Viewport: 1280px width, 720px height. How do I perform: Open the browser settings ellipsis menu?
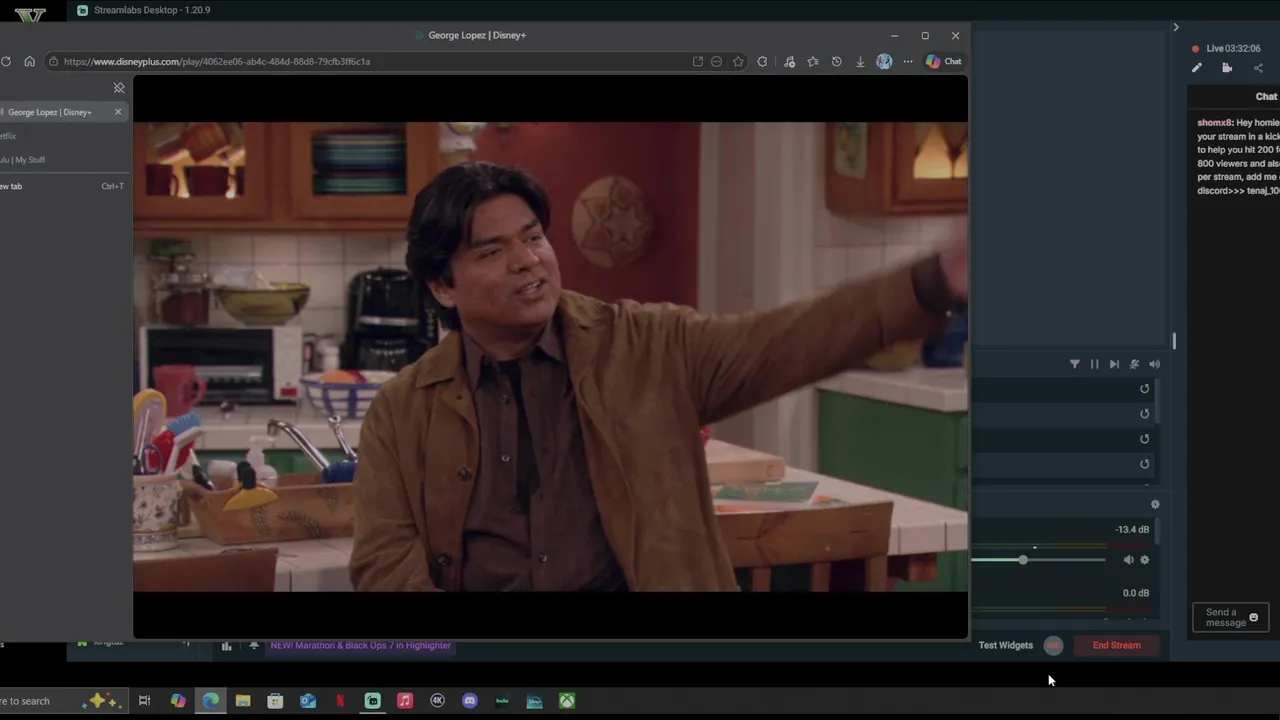click(x=908, y=61)
